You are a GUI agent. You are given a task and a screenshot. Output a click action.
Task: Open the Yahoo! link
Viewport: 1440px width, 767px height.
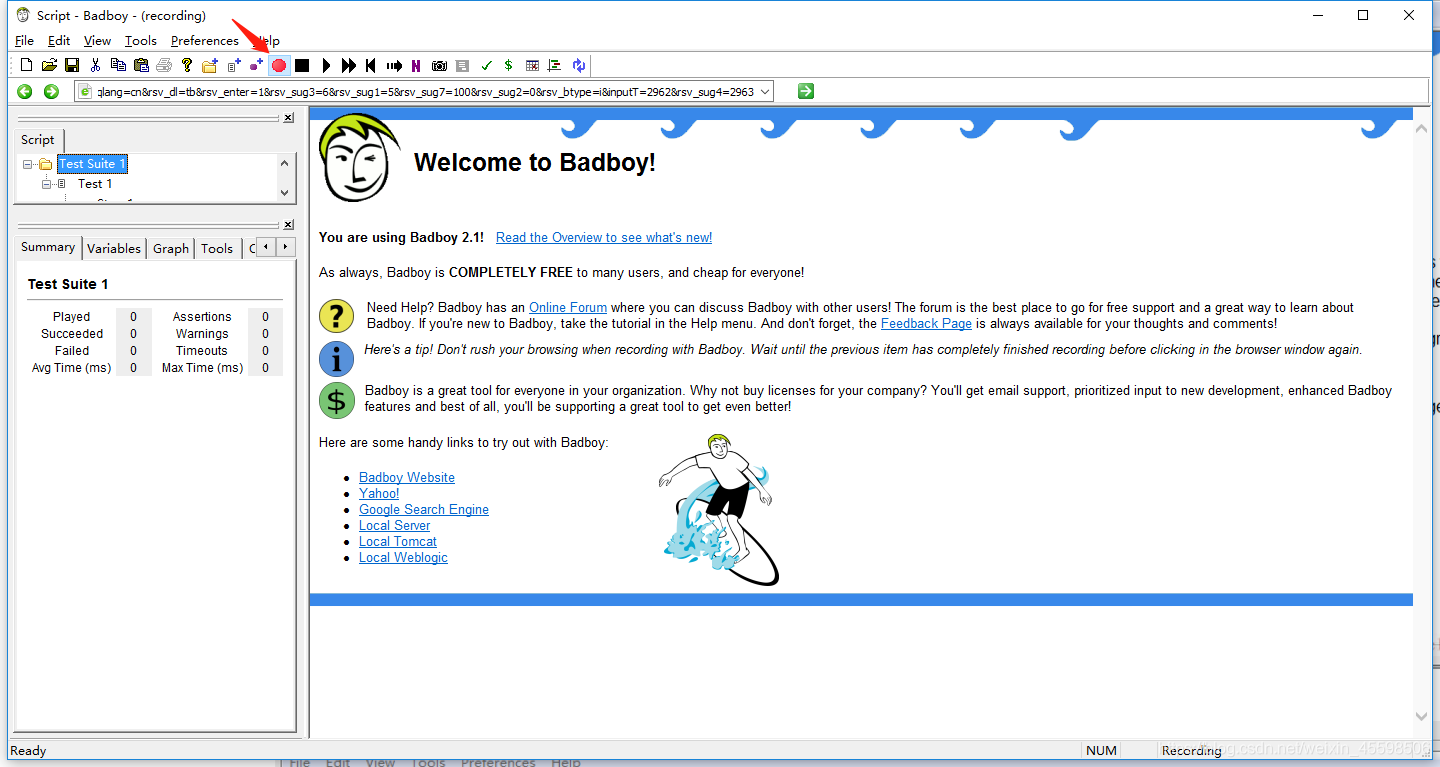pyautogui.click(x=379, y=494)
